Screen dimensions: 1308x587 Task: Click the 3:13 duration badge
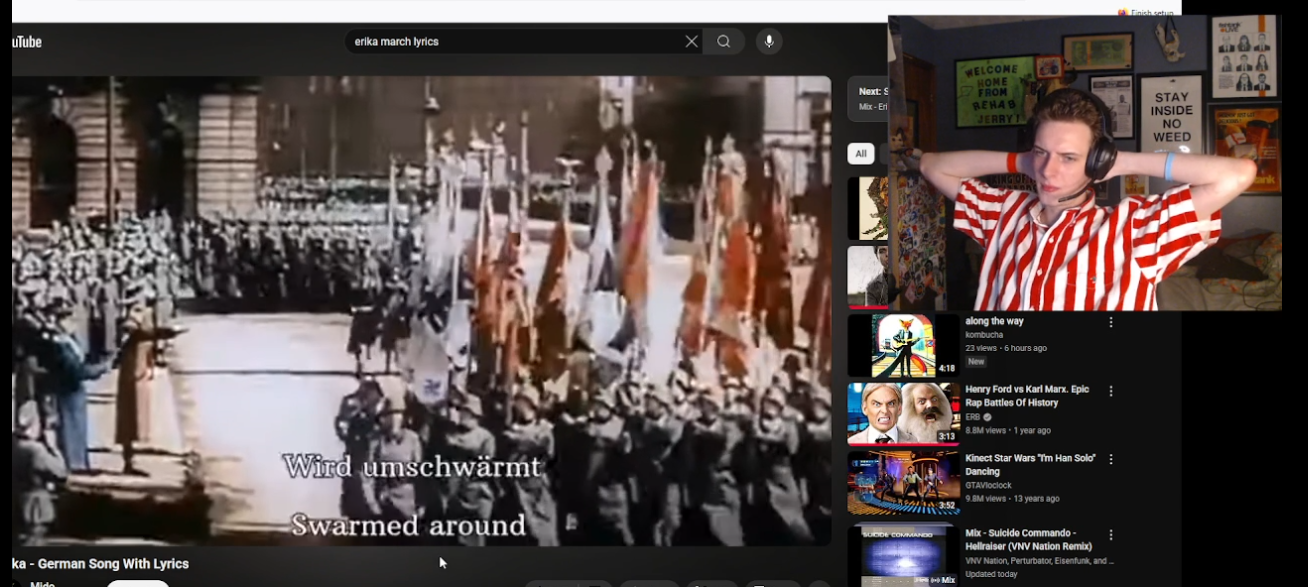947,437
